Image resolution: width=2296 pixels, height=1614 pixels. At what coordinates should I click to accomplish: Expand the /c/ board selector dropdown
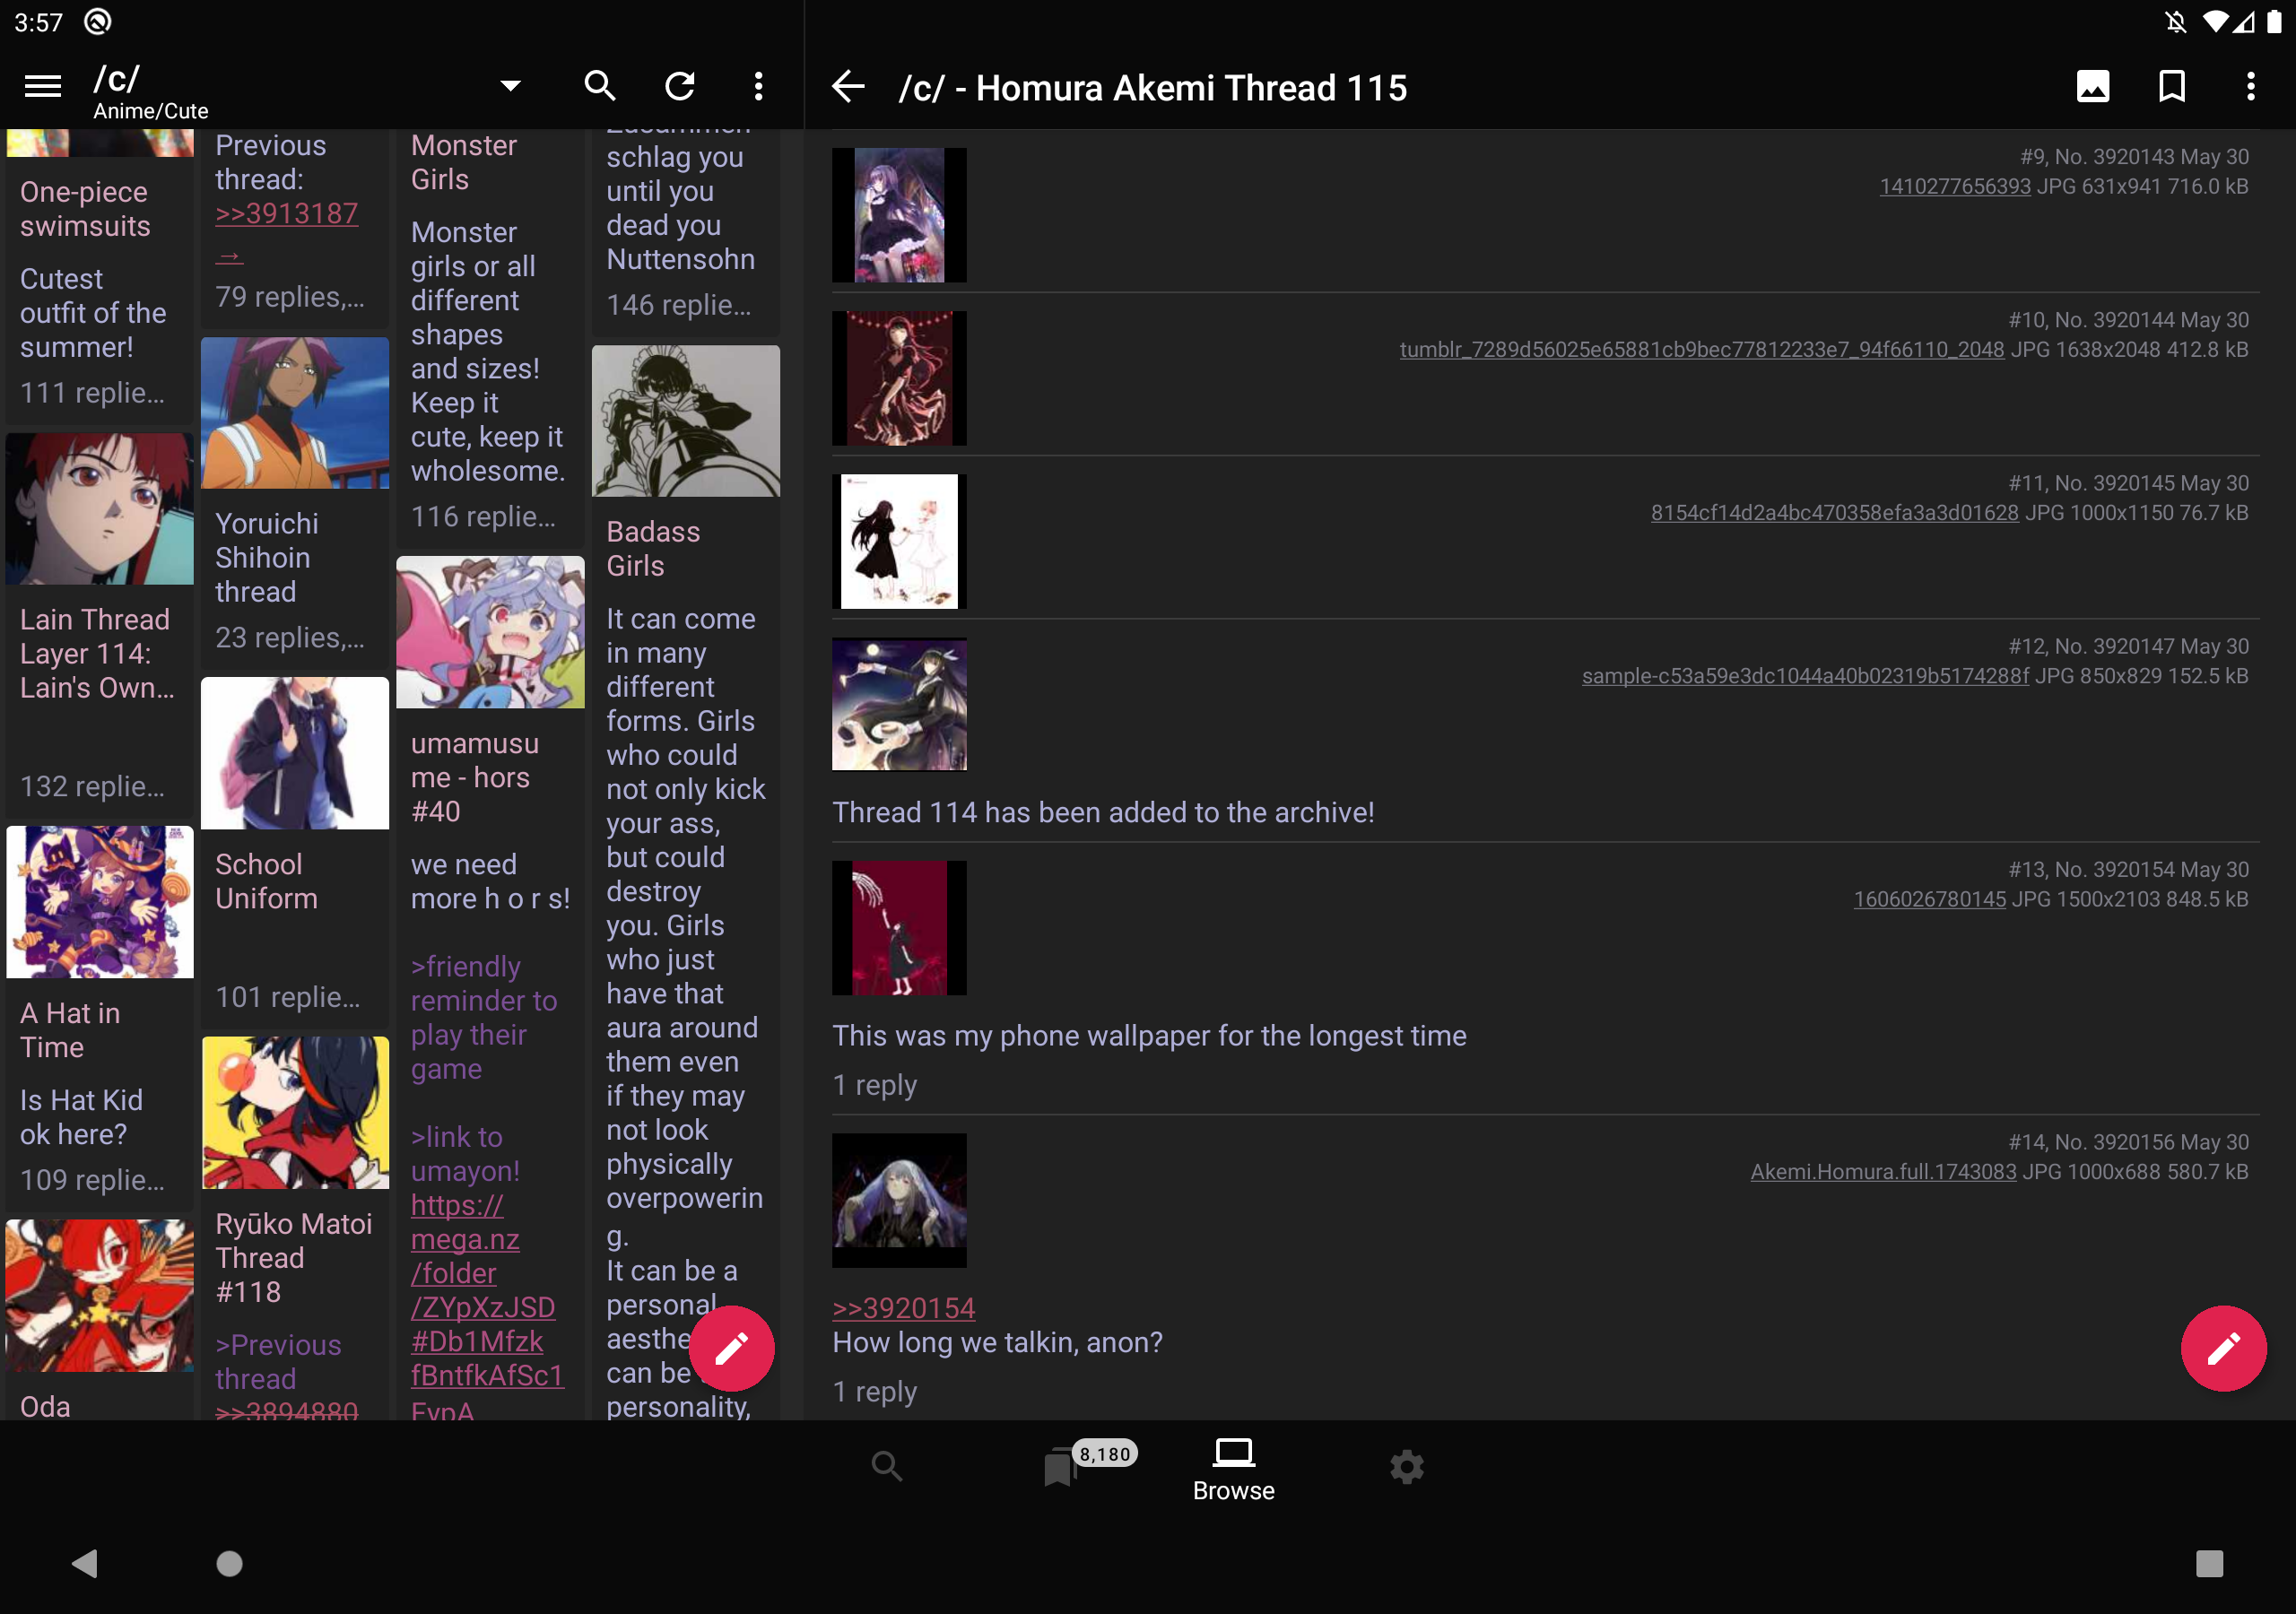click(x=510, y=87)
